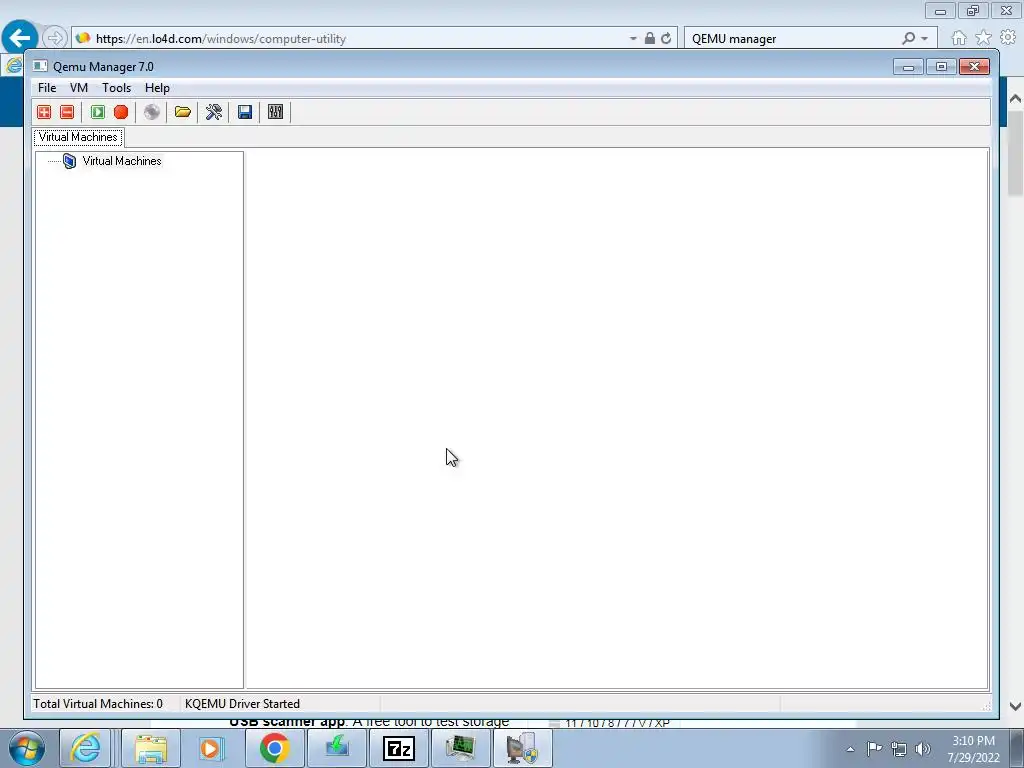Minimize the Qemu Manager window
Screen dimensions: 1024x768
pyautogui.click(x=908, y=67)
